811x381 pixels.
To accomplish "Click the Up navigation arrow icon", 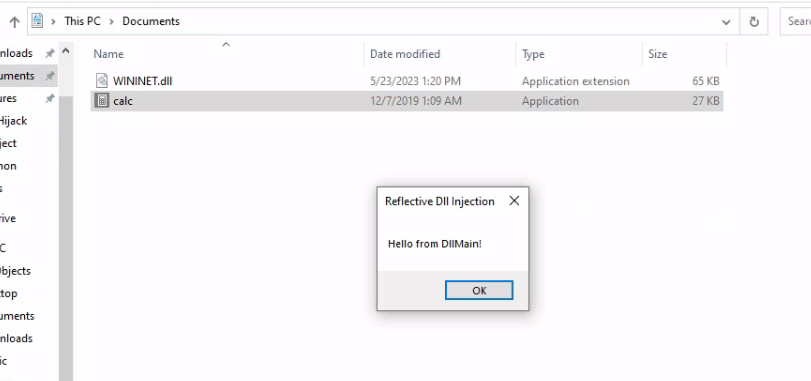I will [x=14, y=22].
